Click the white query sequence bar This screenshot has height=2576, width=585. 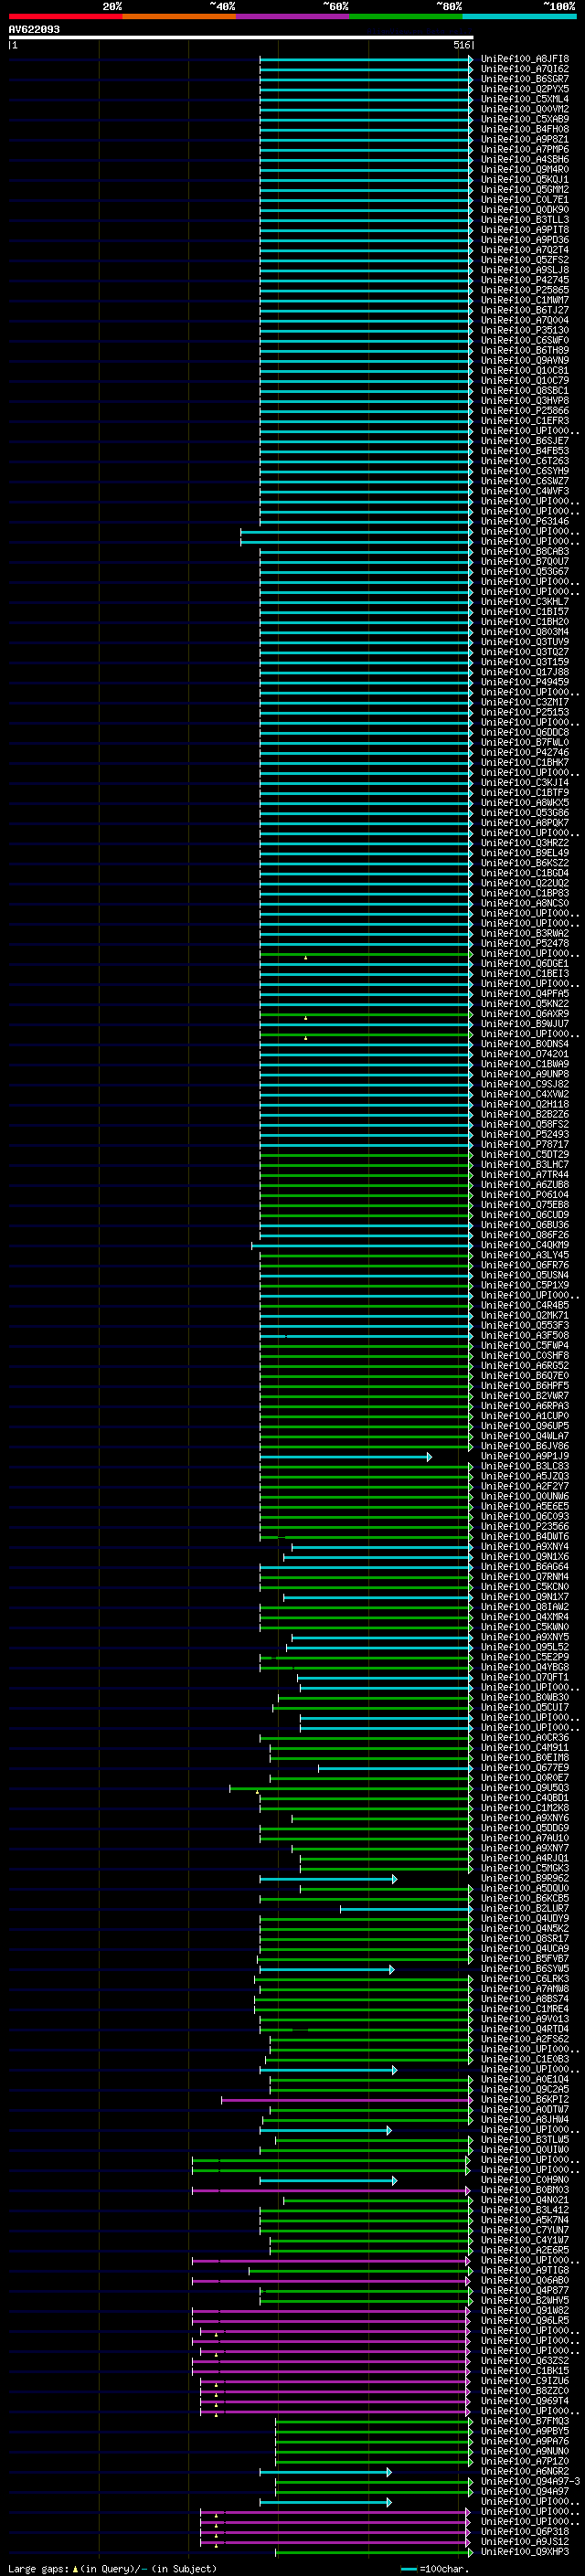(241, 38)
